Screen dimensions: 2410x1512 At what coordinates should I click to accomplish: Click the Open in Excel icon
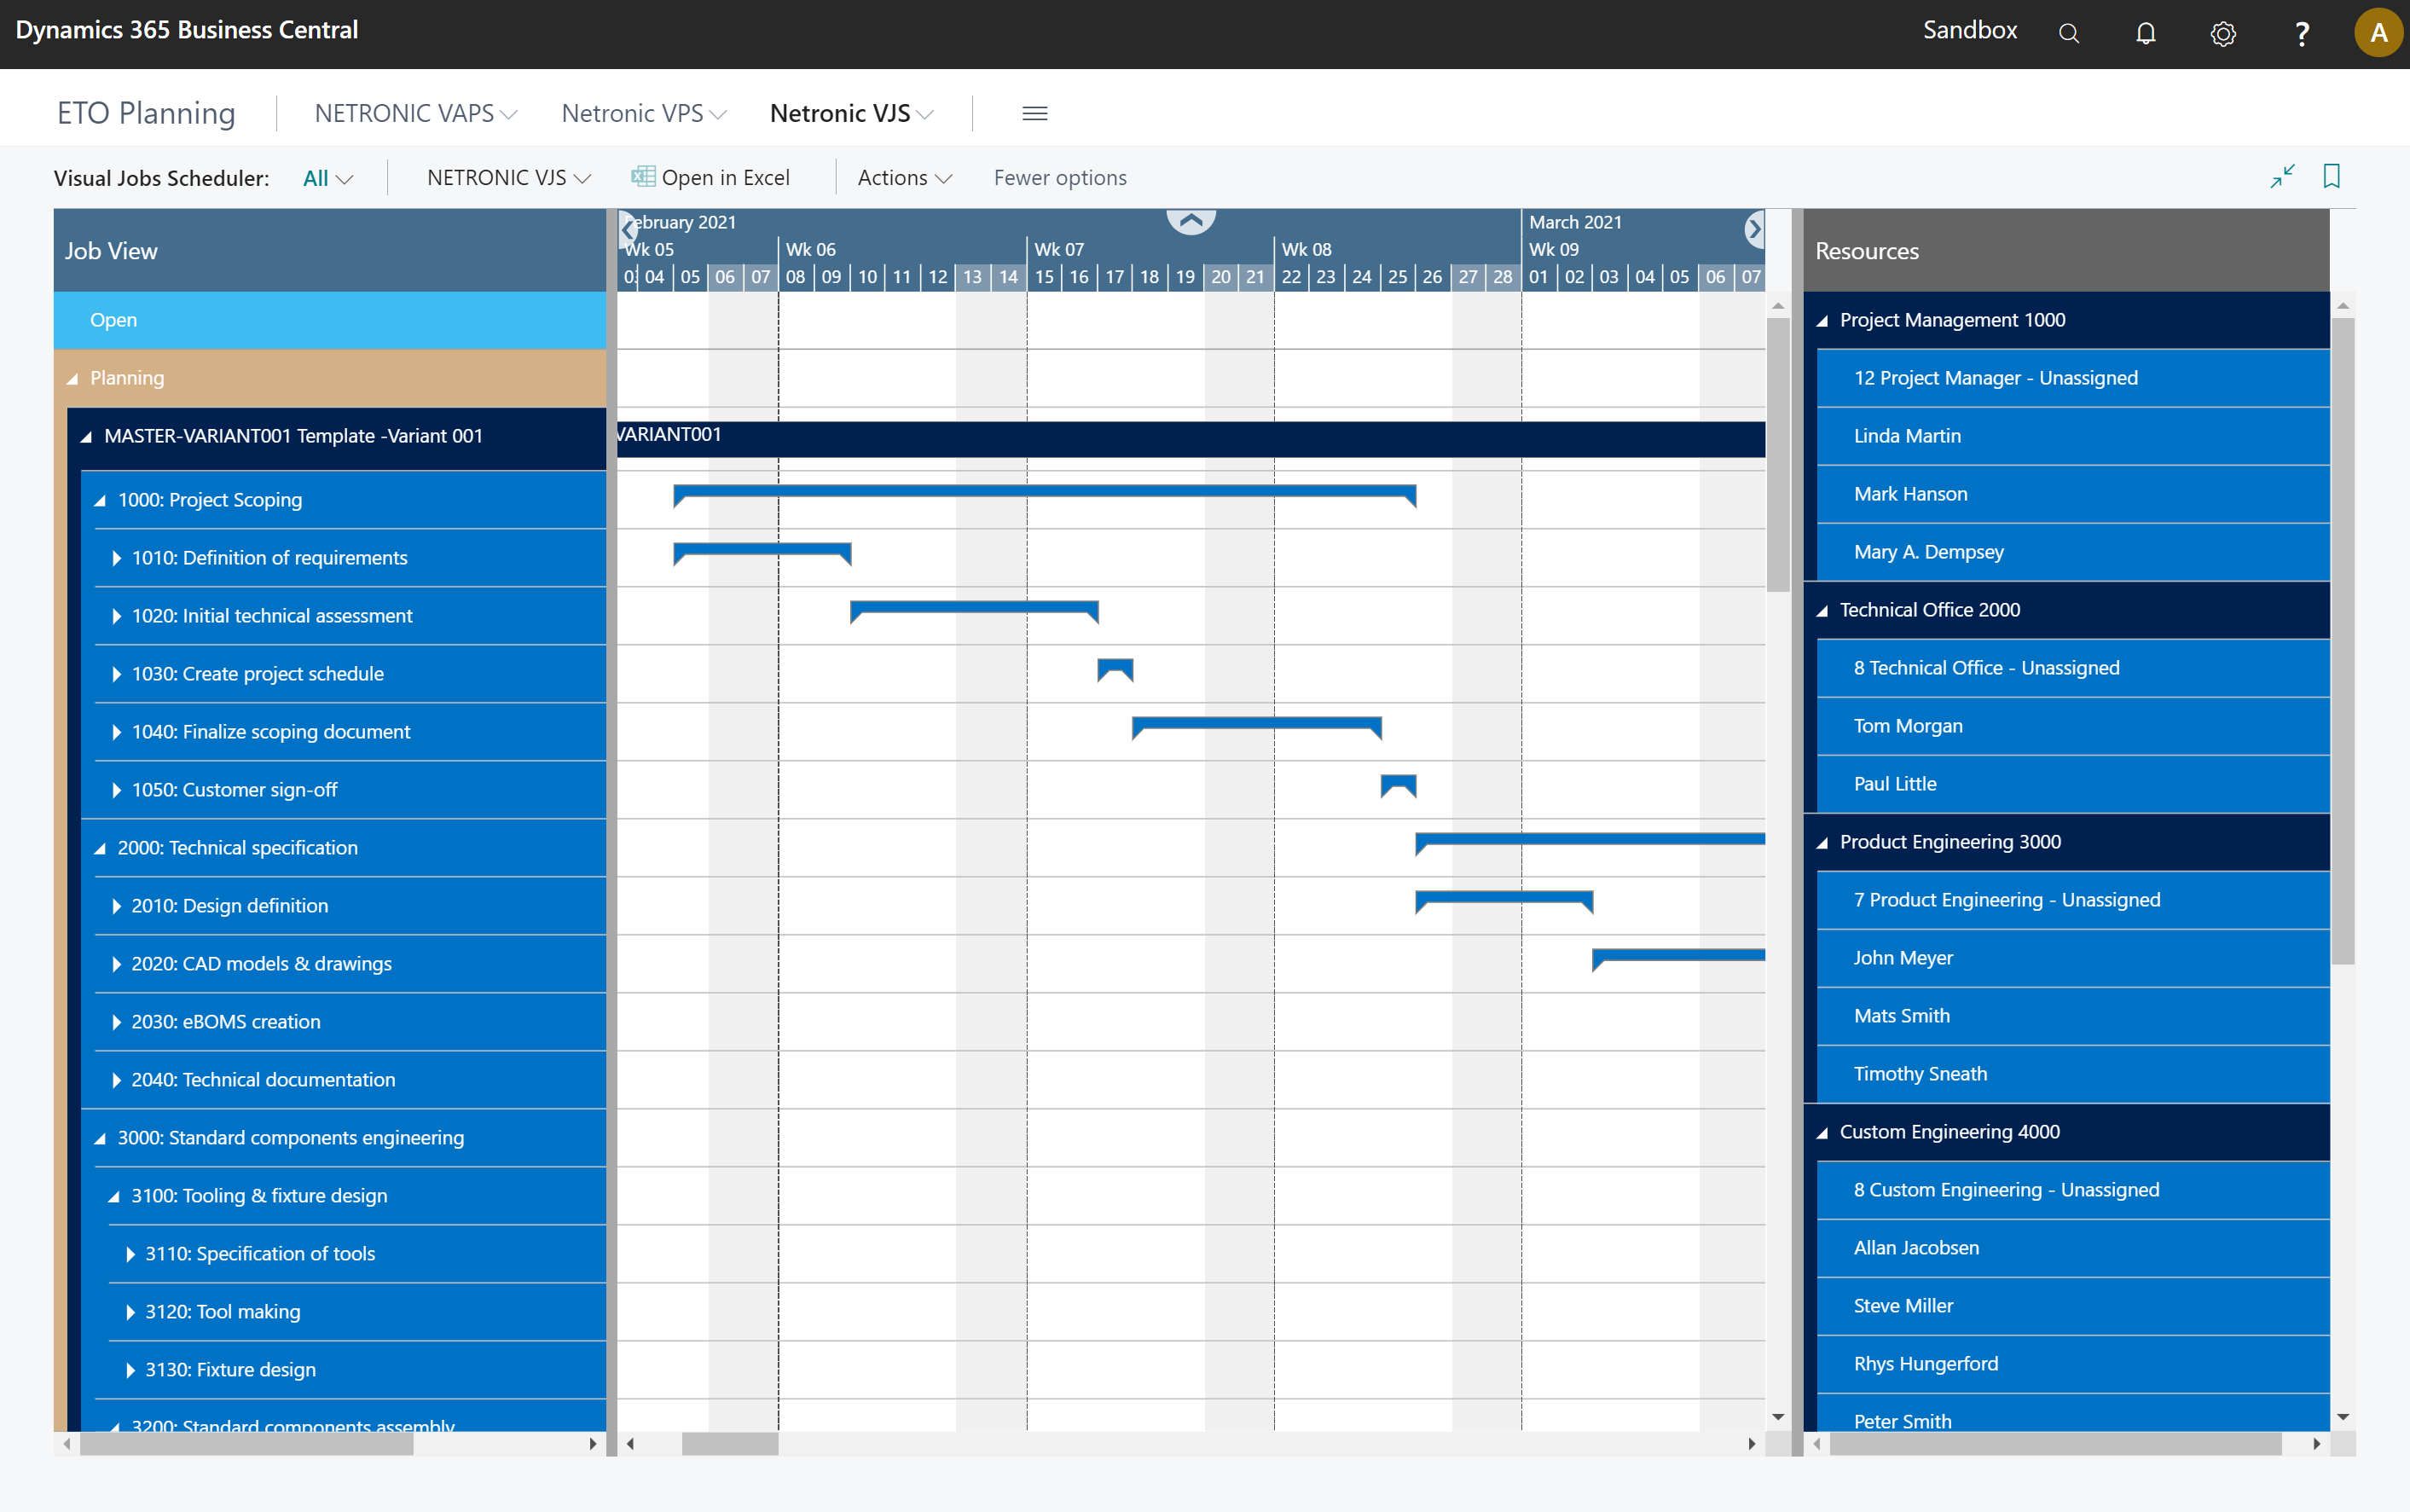[640, 176]
